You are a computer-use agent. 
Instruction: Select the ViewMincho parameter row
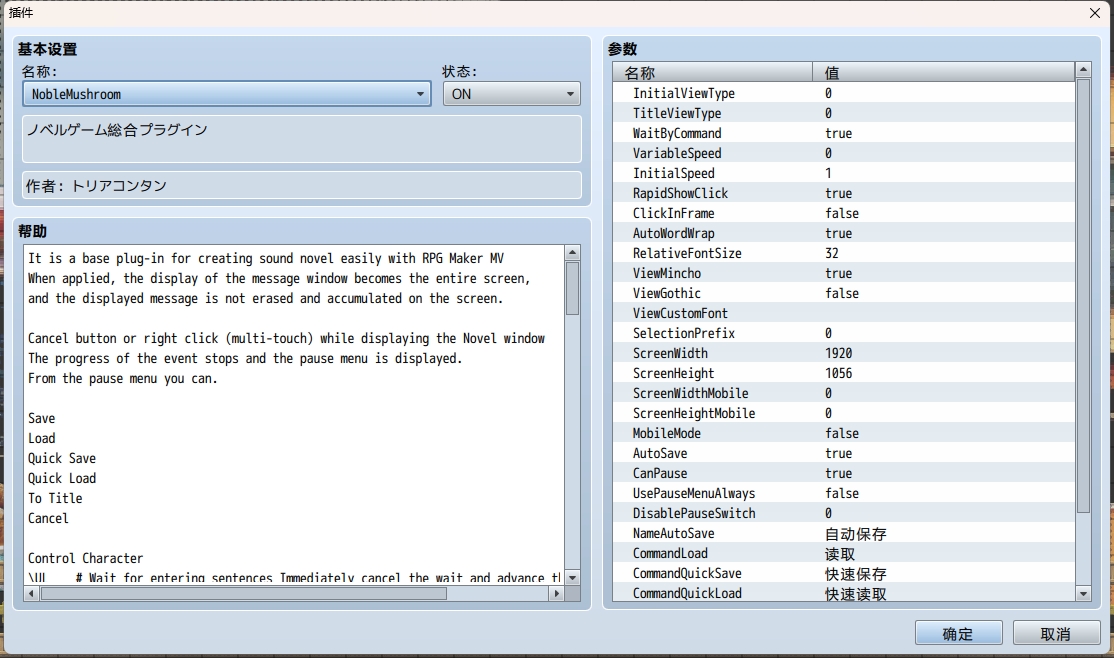(x=844, y=274)
